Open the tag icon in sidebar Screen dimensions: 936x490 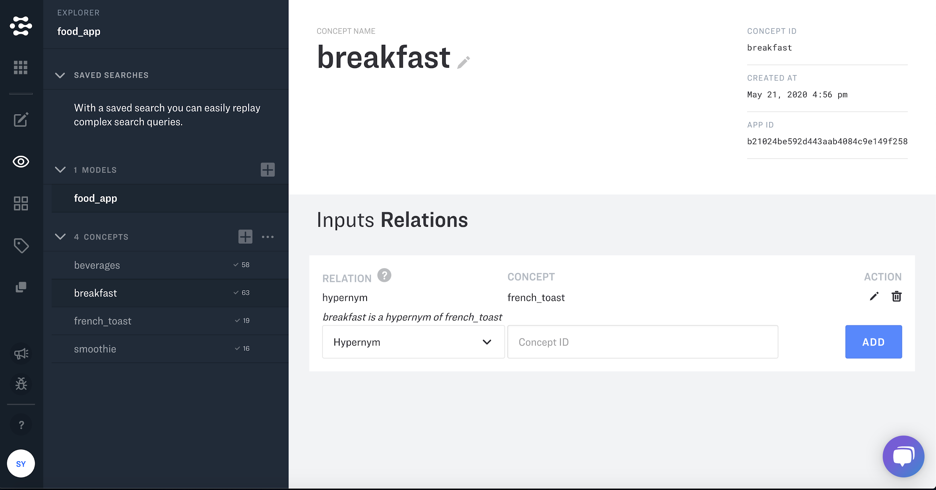[21, 245]
